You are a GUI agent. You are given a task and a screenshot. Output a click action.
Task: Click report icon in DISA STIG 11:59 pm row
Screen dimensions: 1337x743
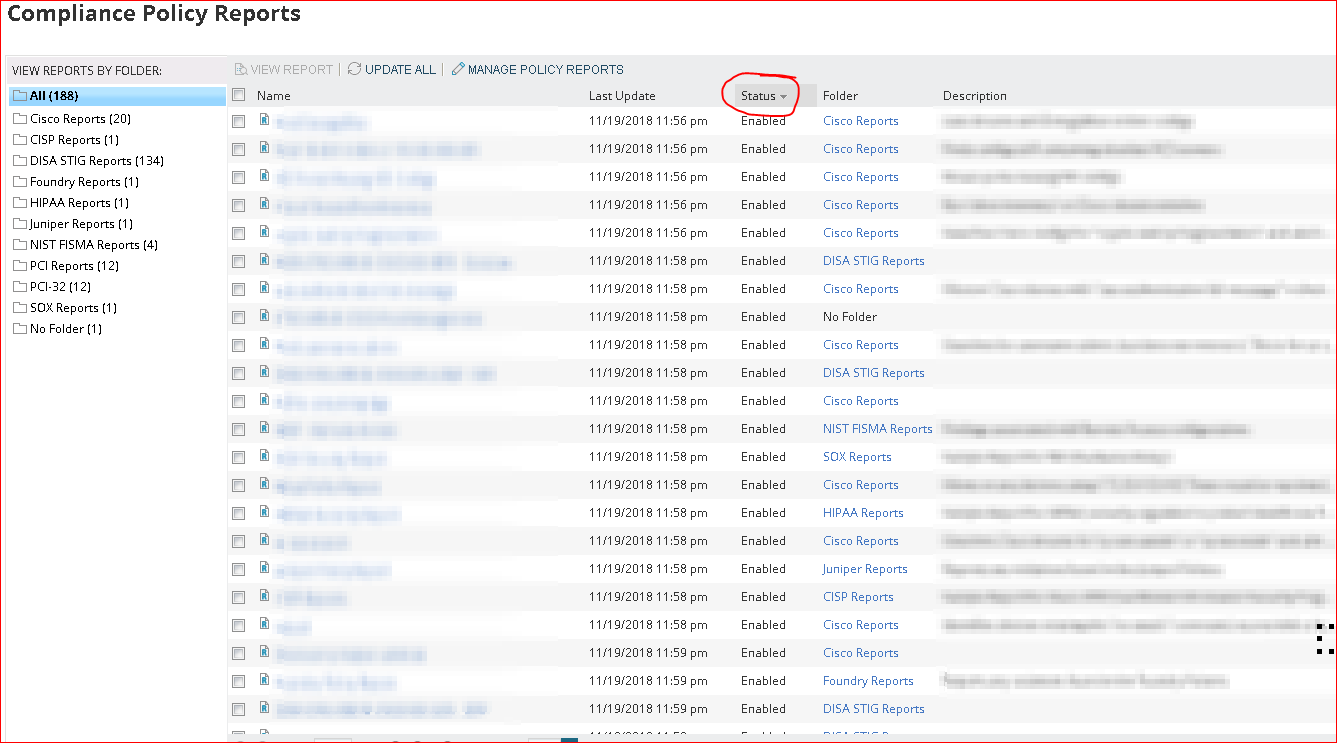point(264,708)
